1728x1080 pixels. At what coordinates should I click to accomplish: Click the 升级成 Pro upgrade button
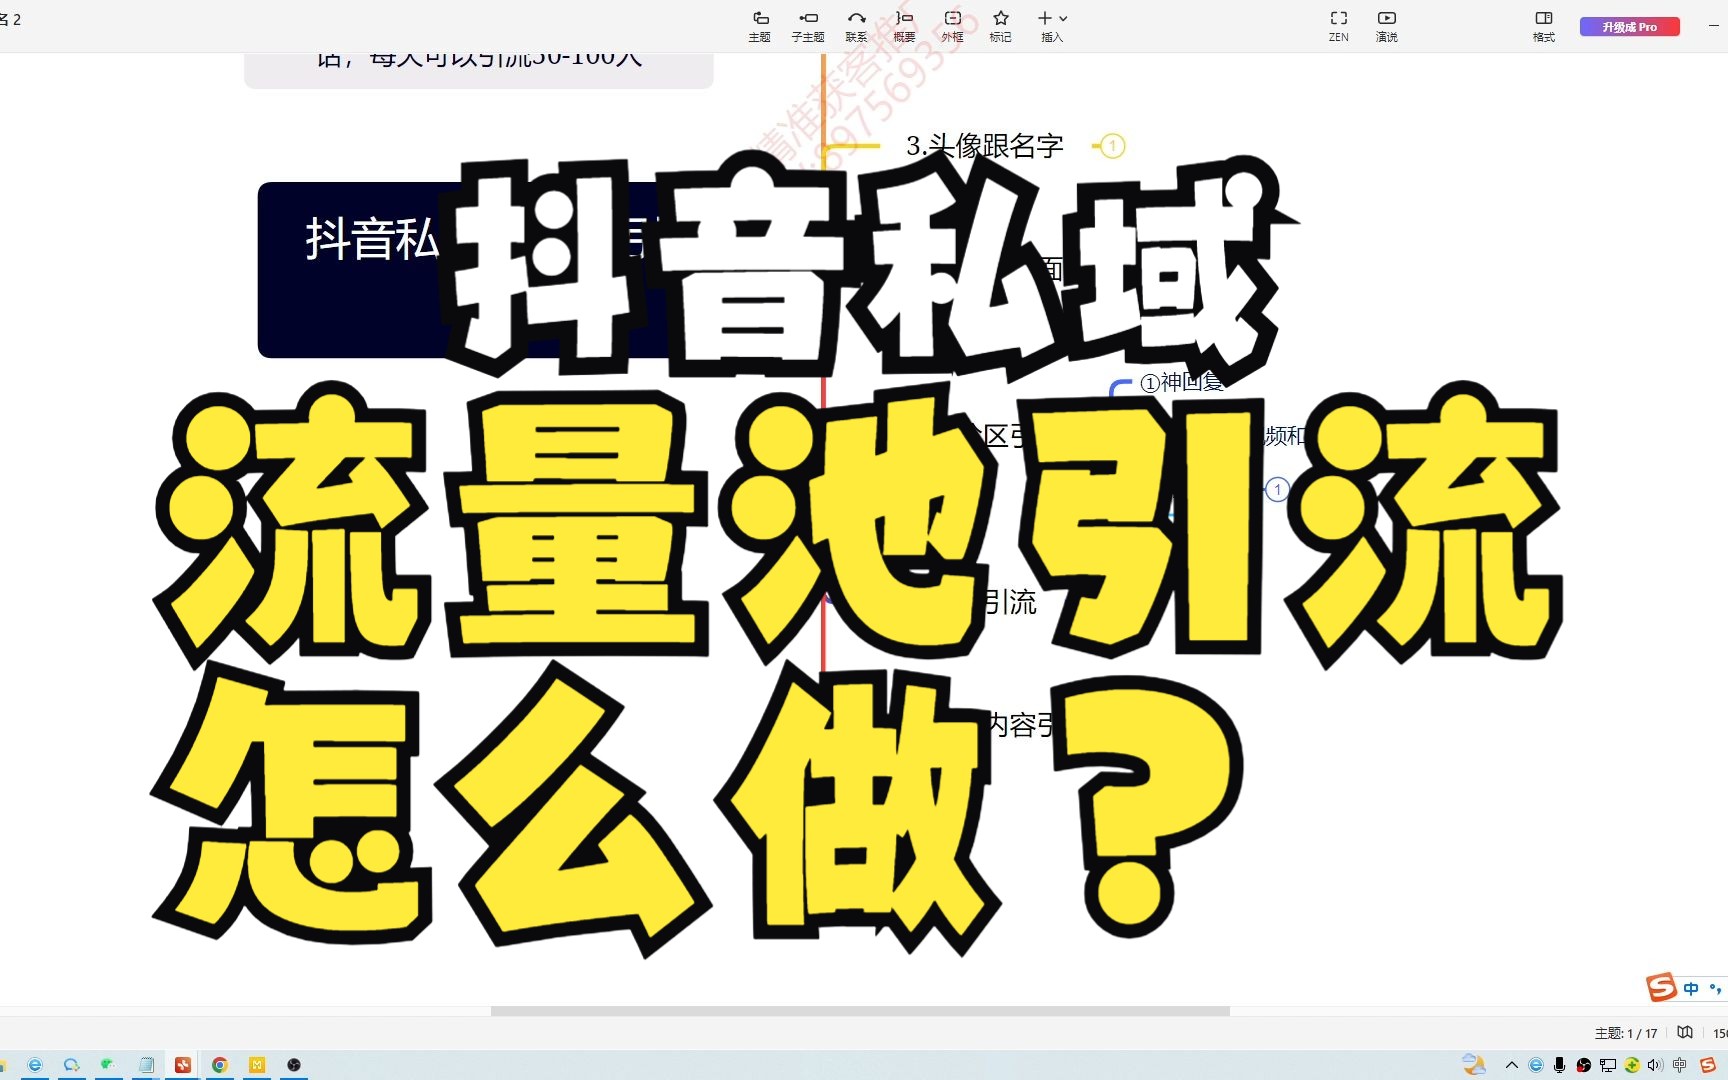coord(1630,26)
